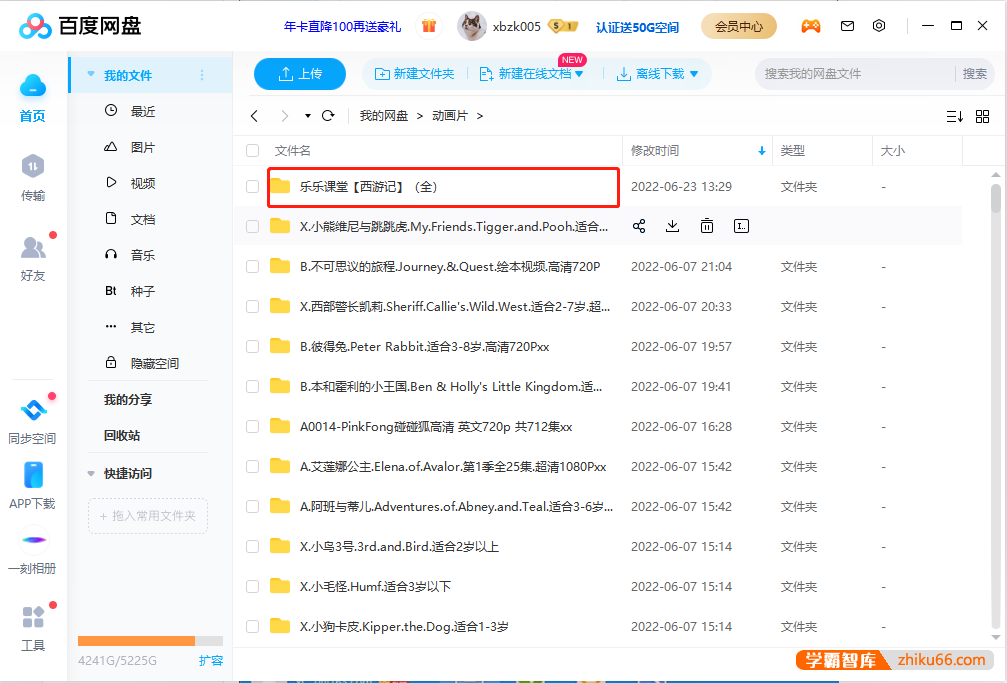This screenshot has width=1007, height=683.
Task: Click the download icon on hovered row
Action: (x=672, y=226)
